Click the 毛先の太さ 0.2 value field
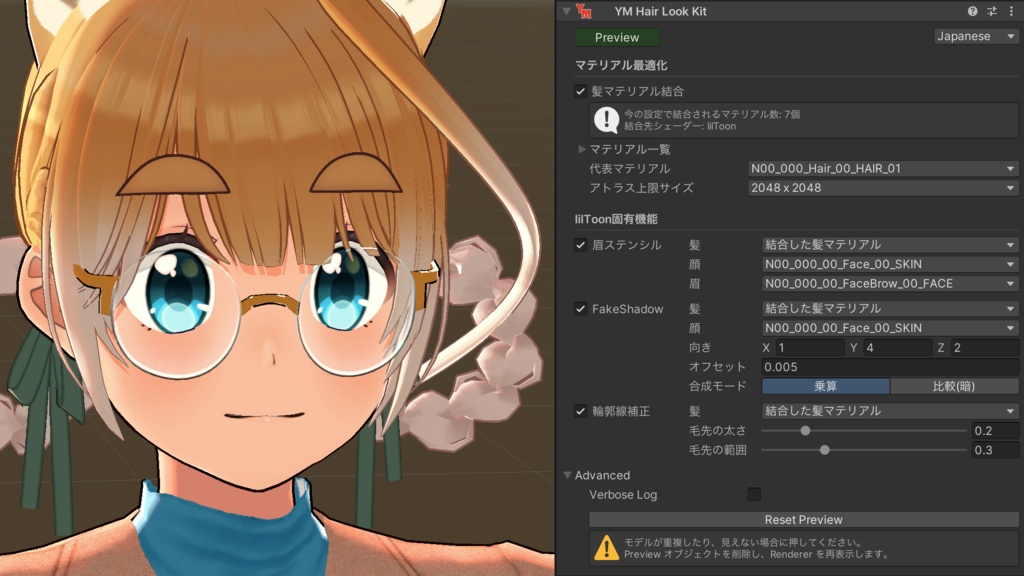Screen dimensions: 1024x576 pyautogui.click(x=995, y=430)
